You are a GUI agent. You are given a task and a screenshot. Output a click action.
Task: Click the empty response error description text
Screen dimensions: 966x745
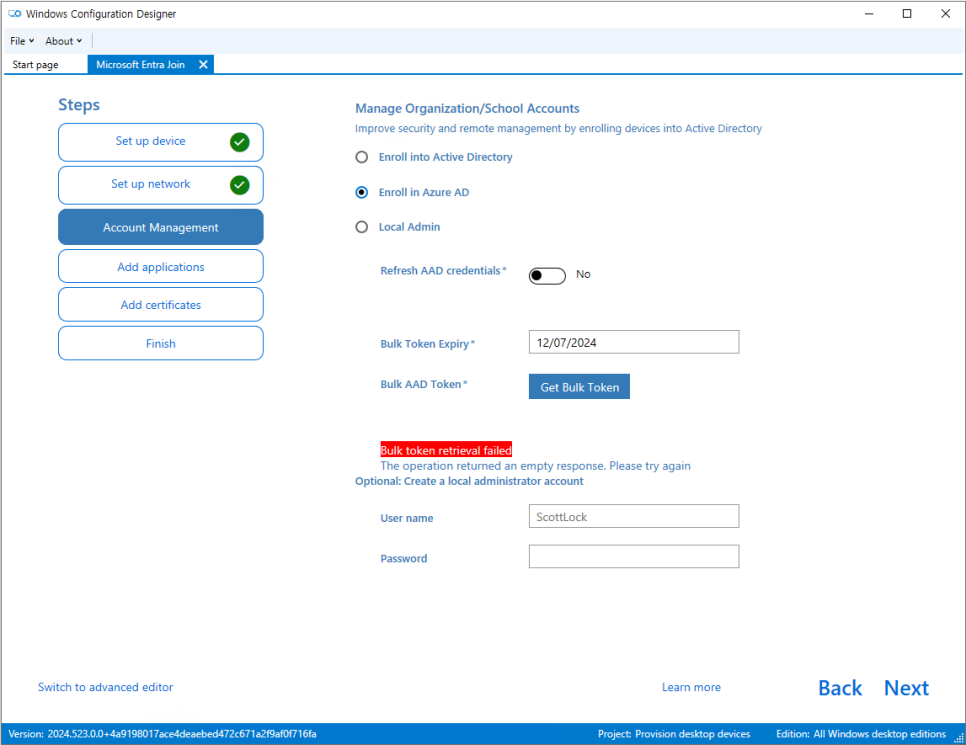(535, 466)
